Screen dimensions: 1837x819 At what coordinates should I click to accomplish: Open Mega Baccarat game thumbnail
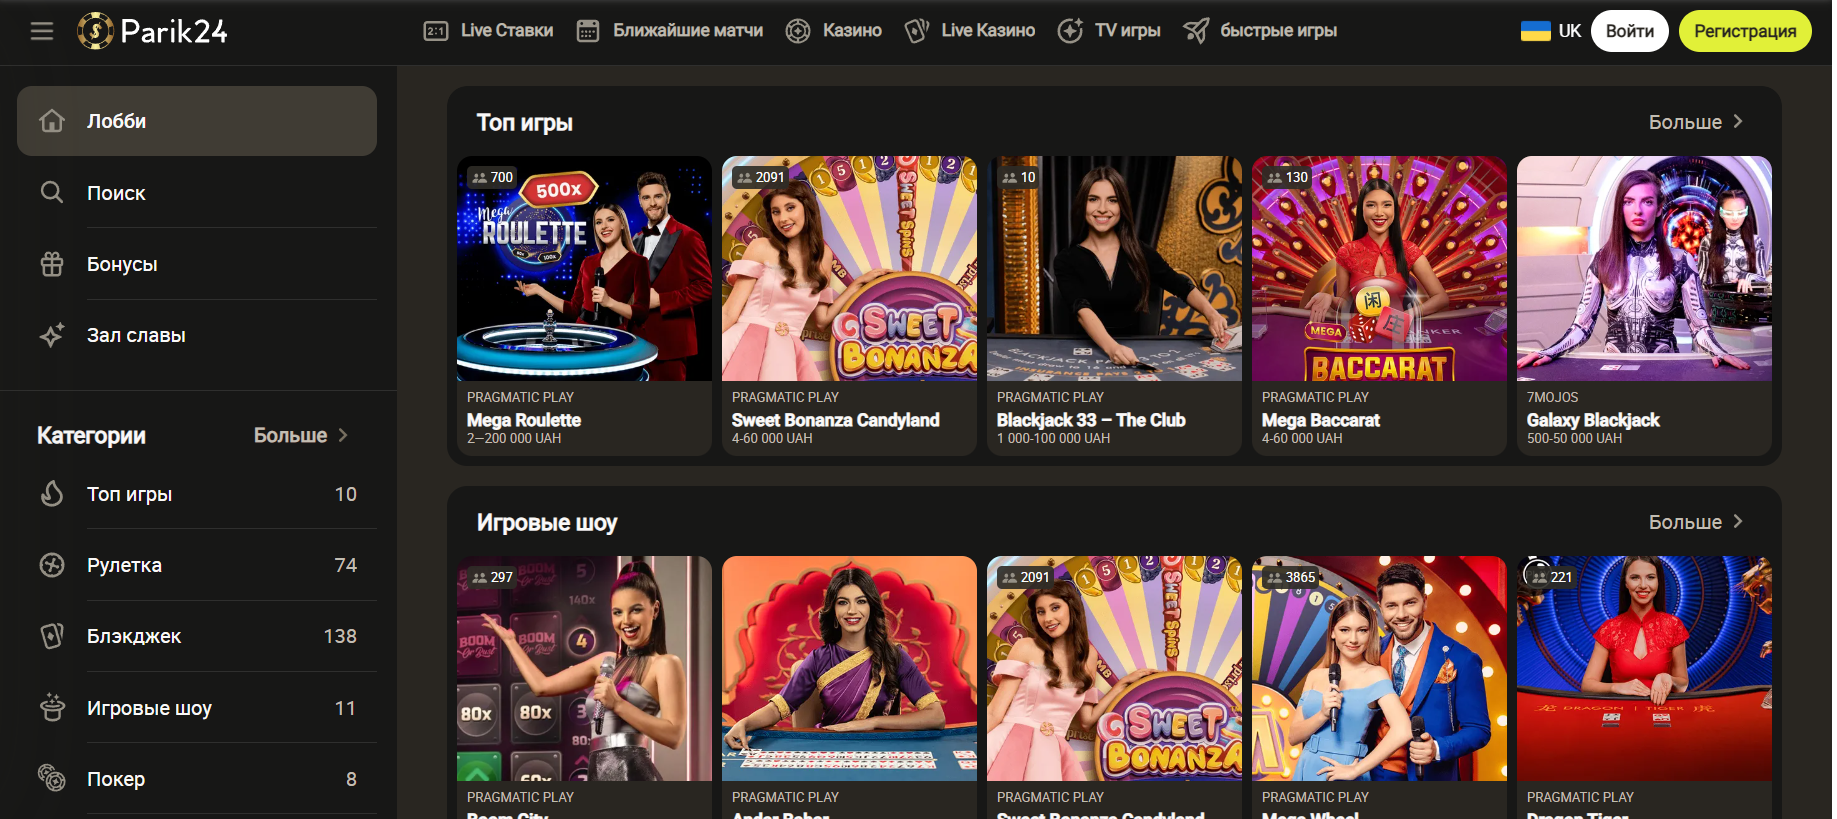(1379, 268)
